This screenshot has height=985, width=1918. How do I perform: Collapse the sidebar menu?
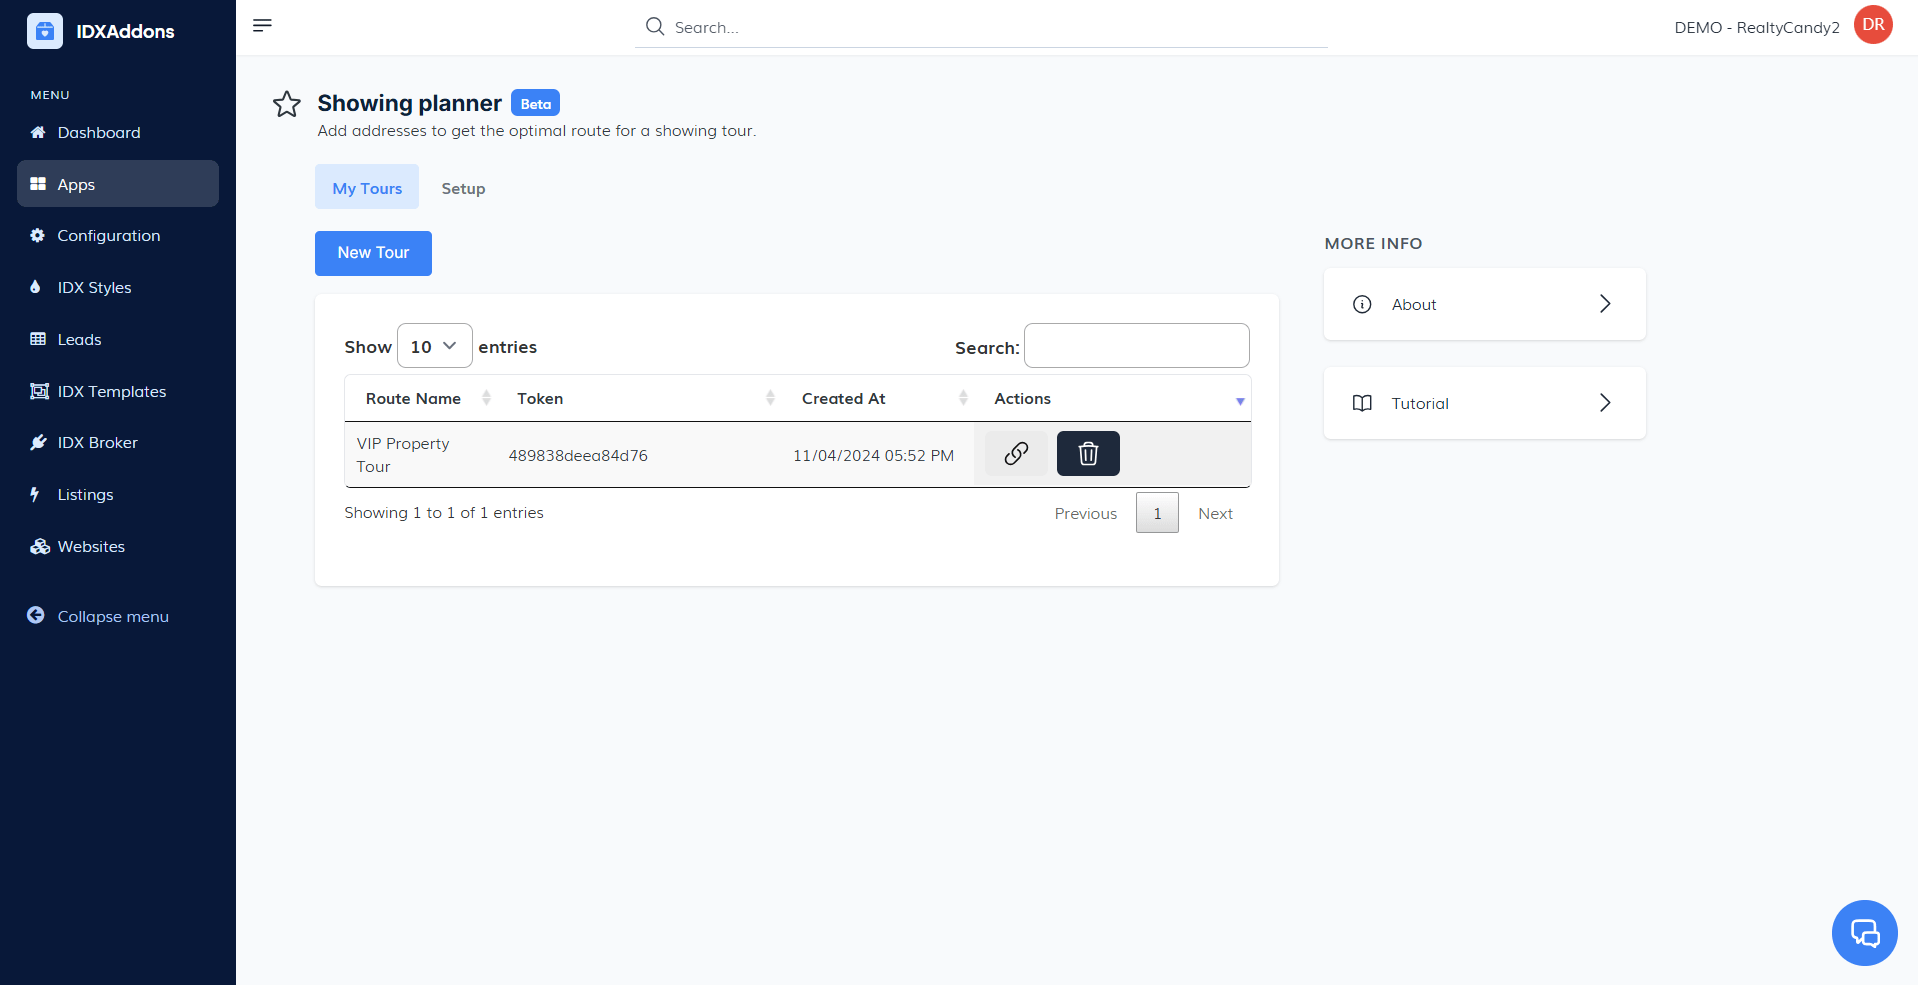pos(112,616)
